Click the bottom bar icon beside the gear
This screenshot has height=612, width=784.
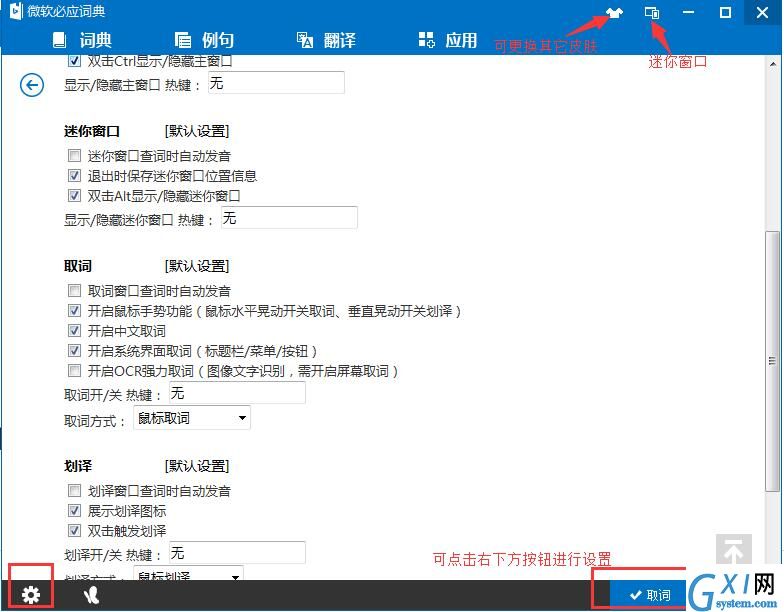point(91,595)
